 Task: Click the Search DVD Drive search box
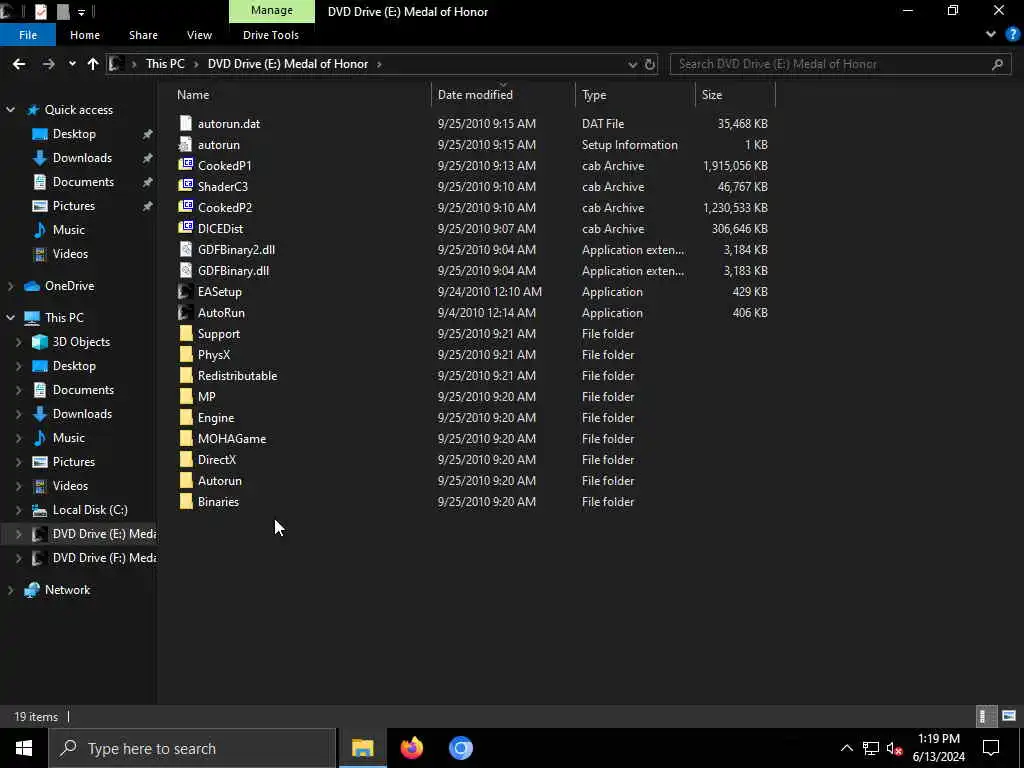point(840,64)
